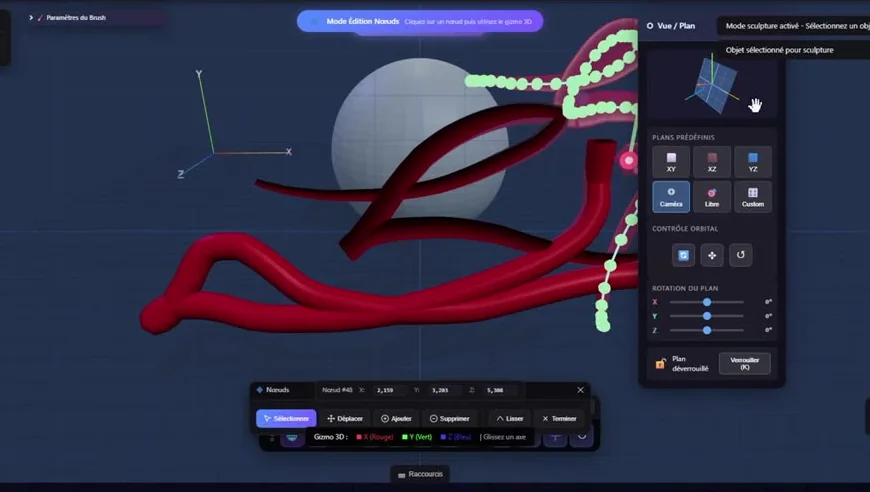Click the Lisser button
The height and width of the screenshot is (492, 870).
click(510, 418)
